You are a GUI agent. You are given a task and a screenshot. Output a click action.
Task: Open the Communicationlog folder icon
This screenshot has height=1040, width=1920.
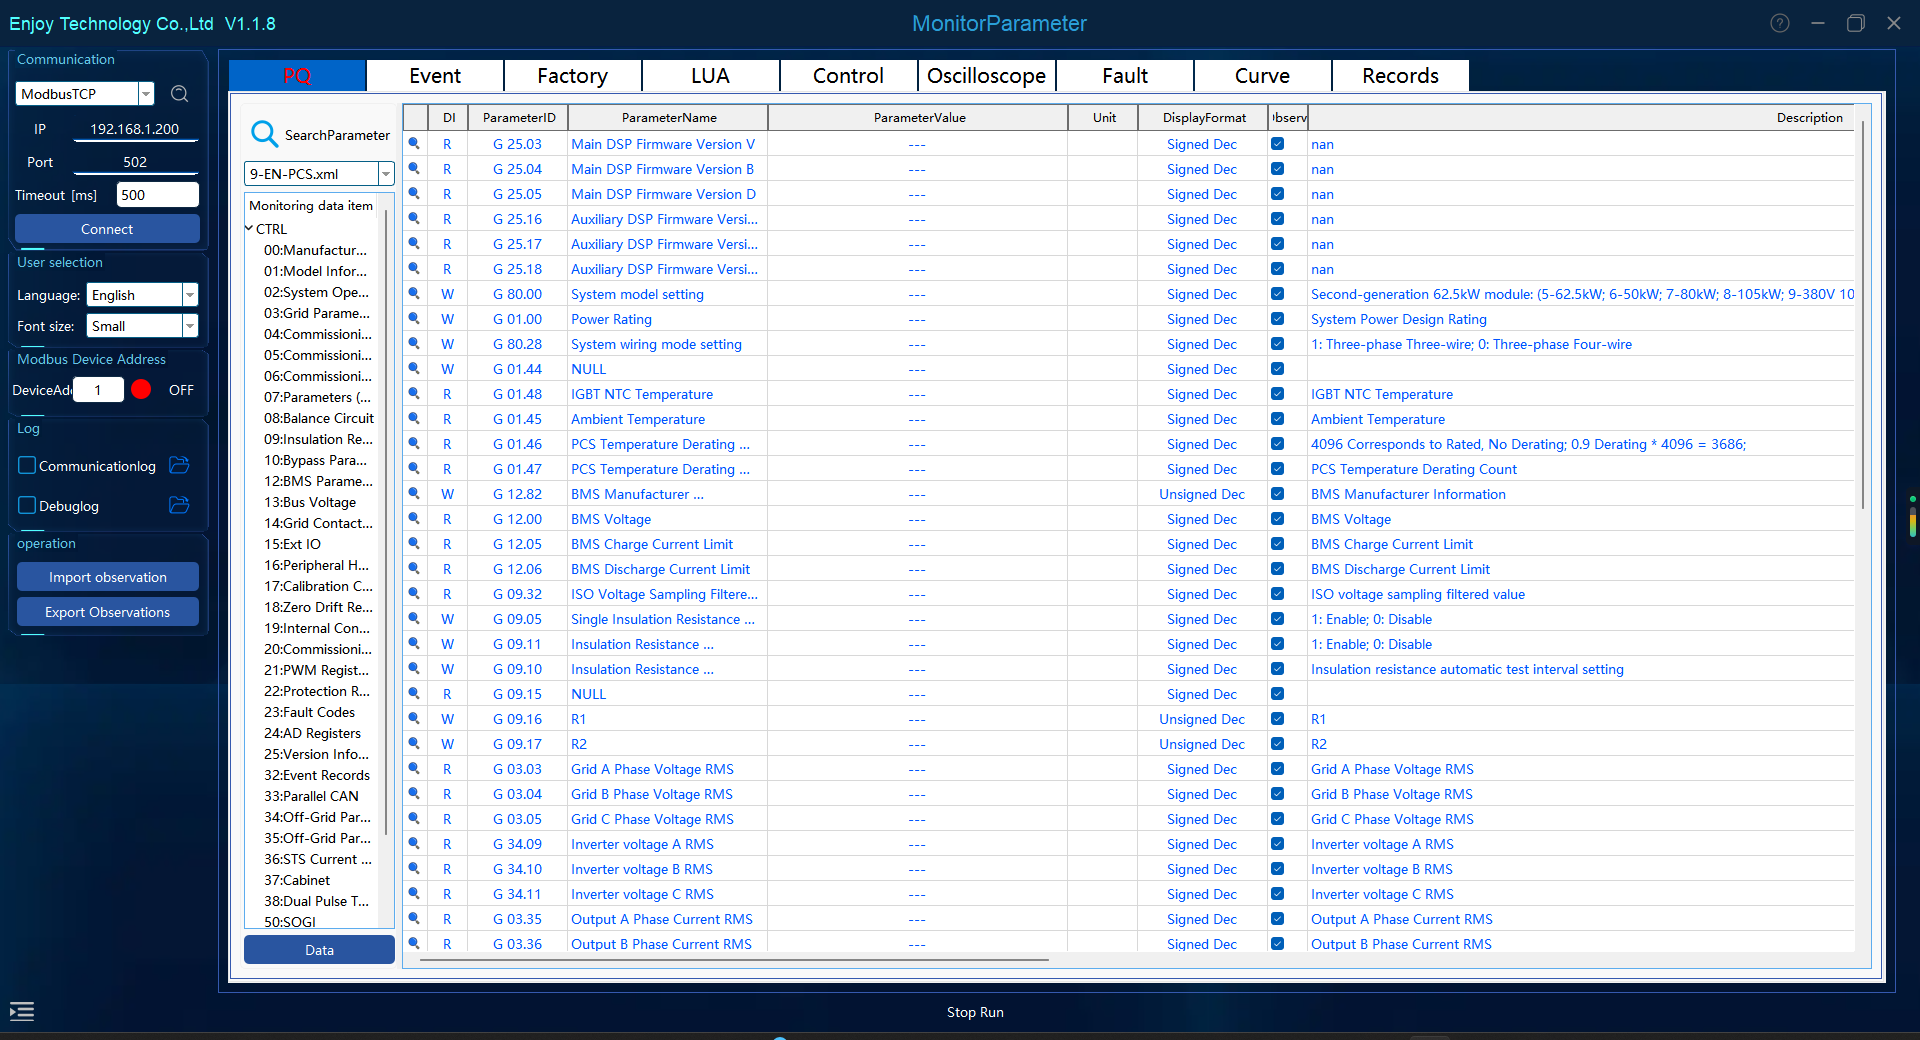tap(180, 465)
